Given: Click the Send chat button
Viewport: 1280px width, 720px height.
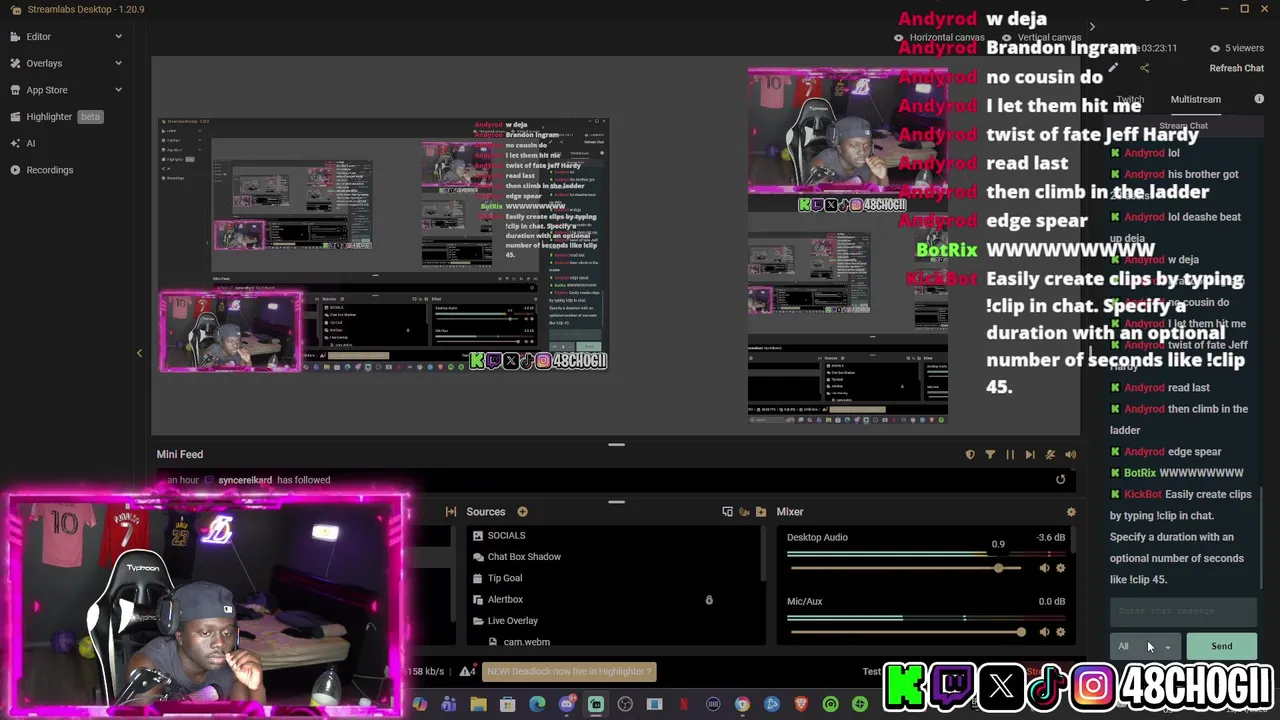Looking at the screenshot, I should point(1221,647).
